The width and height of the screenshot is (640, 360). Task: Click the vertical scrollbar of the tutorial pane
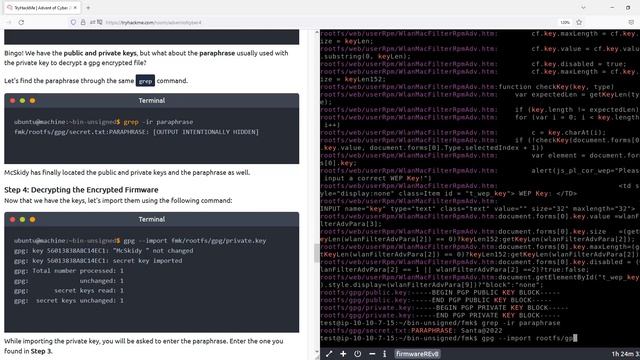[x=317, y=253]
